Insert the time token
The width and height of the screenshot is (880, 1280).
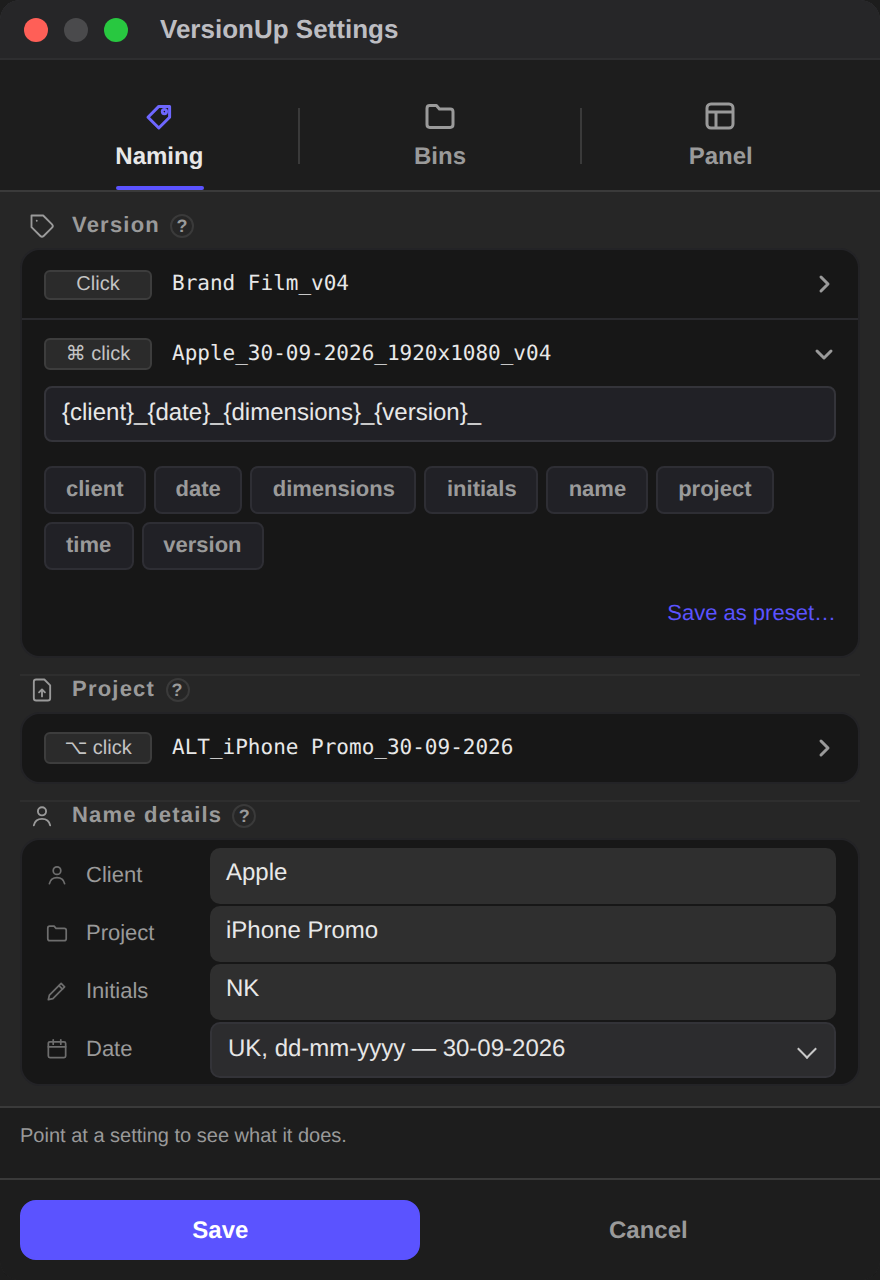(89, 546)
